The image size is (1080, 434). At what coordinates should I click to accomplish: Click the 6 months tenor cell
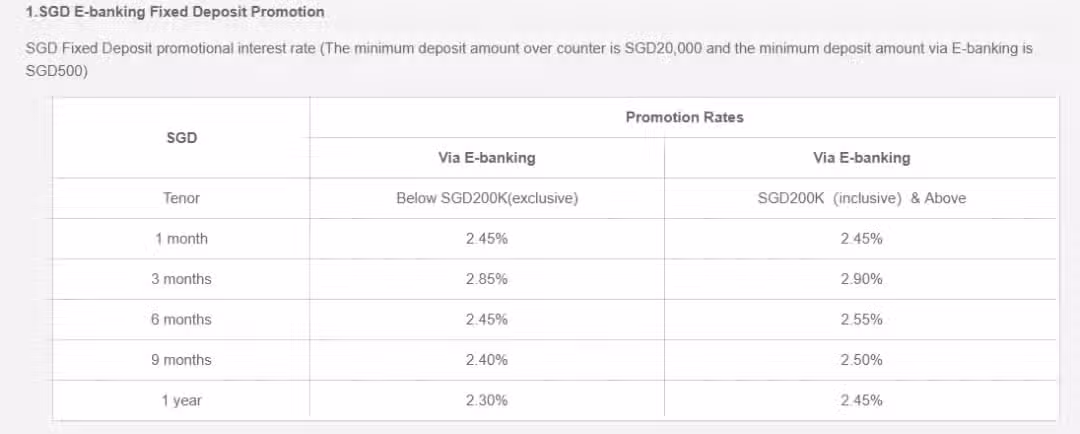(x=181, y=320)
